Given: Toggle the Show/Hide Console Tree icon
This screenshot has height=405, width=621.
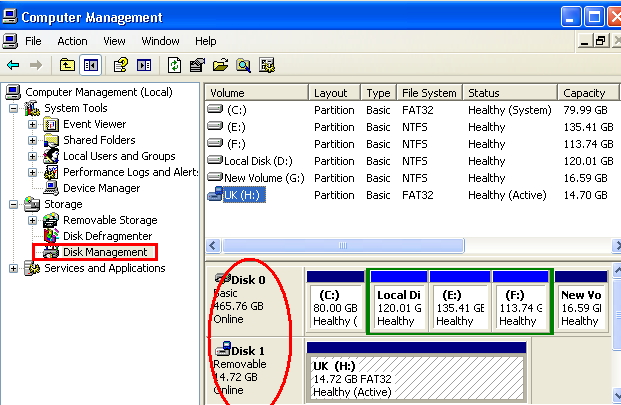Looking at the screenshot, I should pyautogui.click(x=91, y=65).
